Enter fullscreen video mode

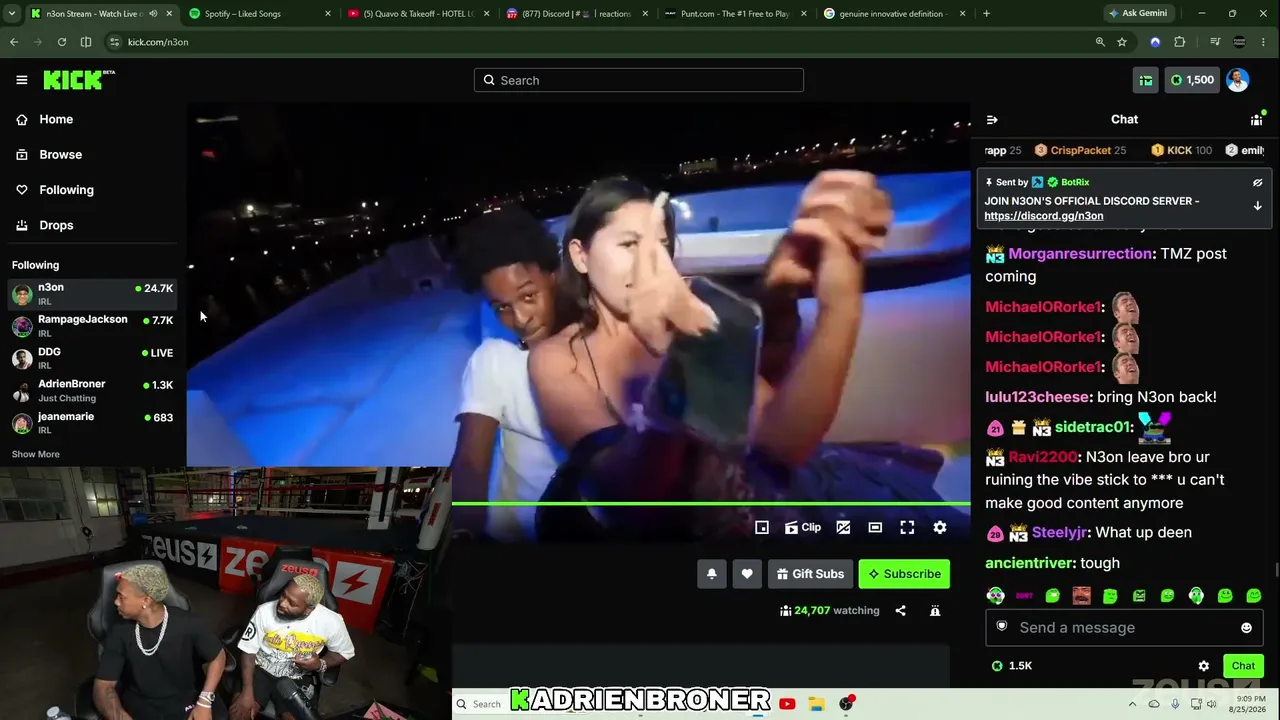pyautogui.click(x=907, y=528)
